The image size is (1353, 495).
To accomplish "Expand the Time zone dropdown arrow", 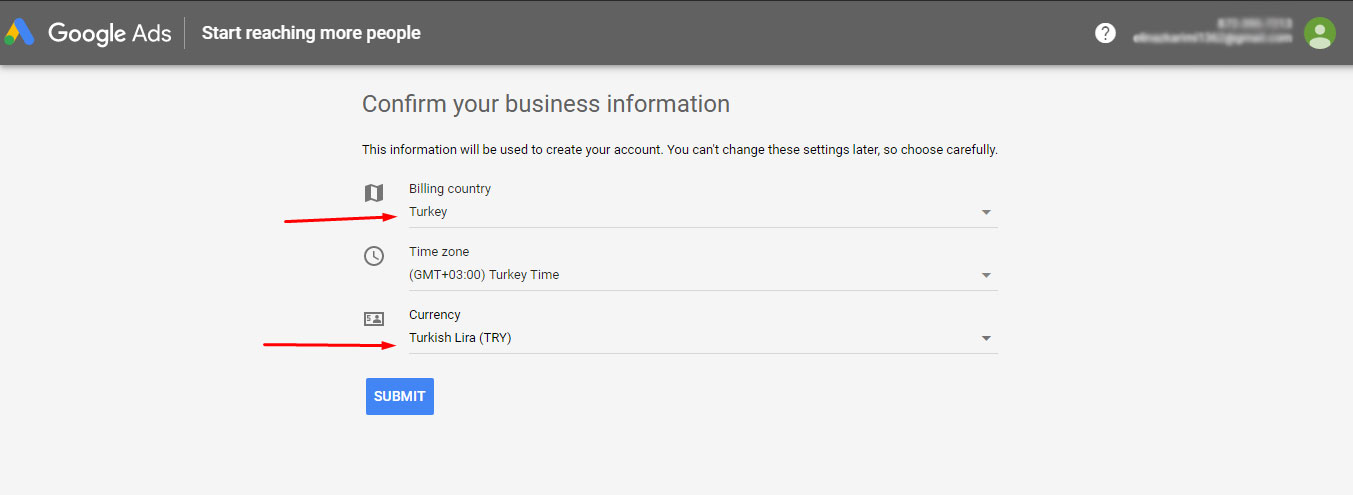I will click(986, 275).
